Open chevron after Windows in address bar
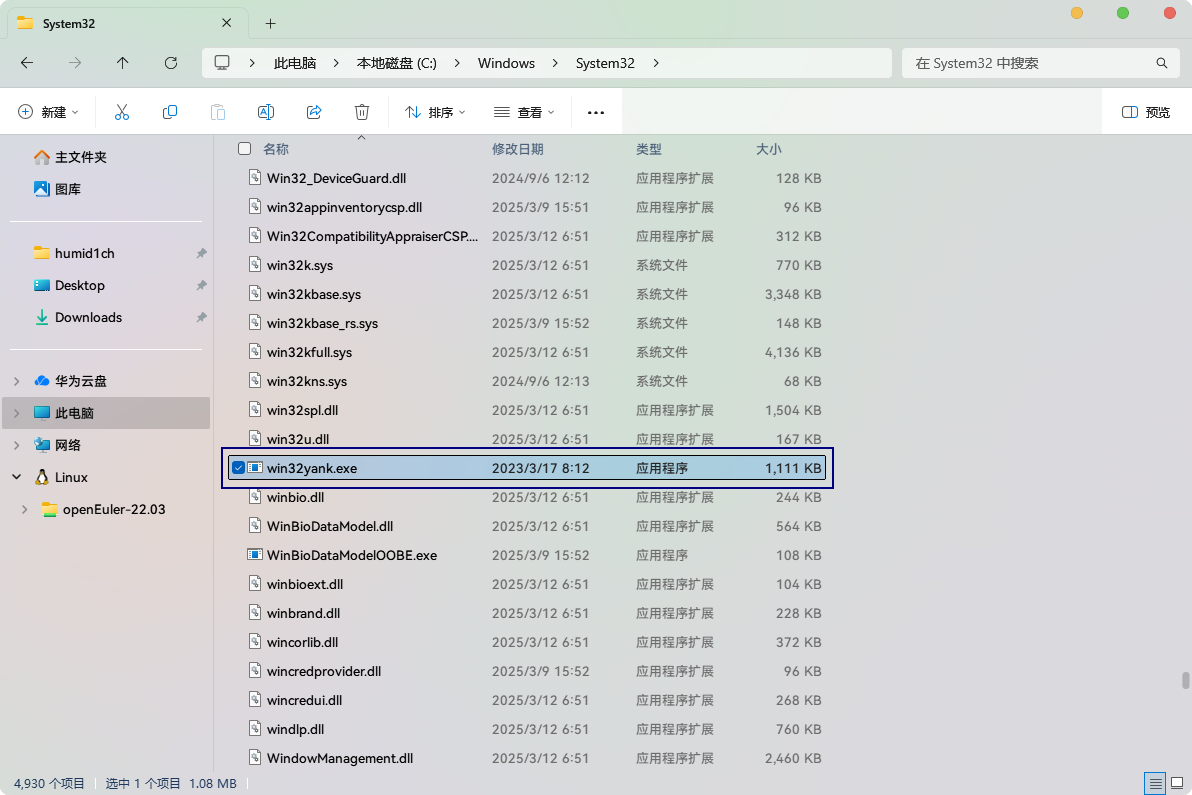 [555, 63]
